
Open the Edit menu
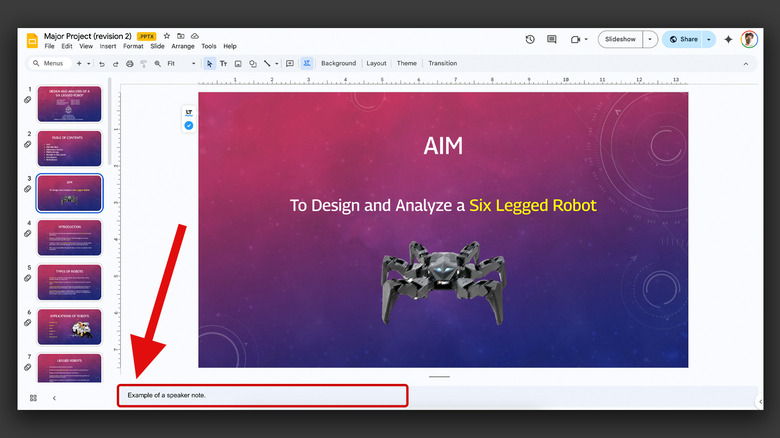coord(67,46)
